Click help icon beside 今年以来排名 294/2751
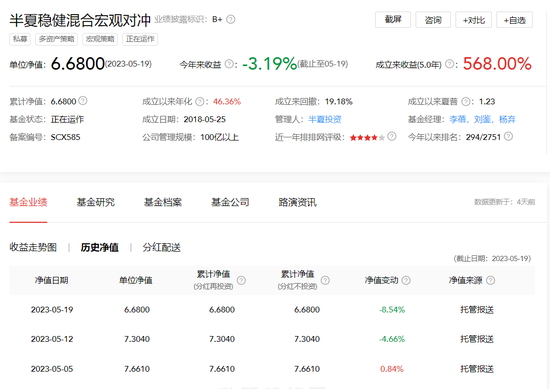Screen dimensions: 550x389 point(508,136)
